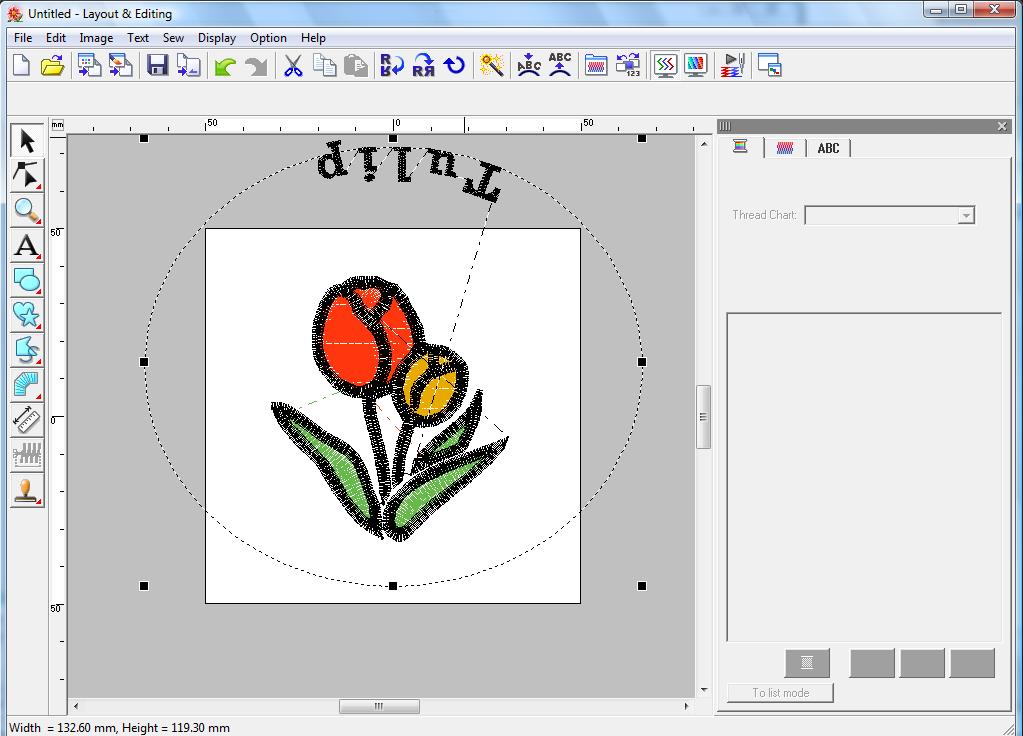Click the horizontal scrollbar left arrow

(76, 706)
